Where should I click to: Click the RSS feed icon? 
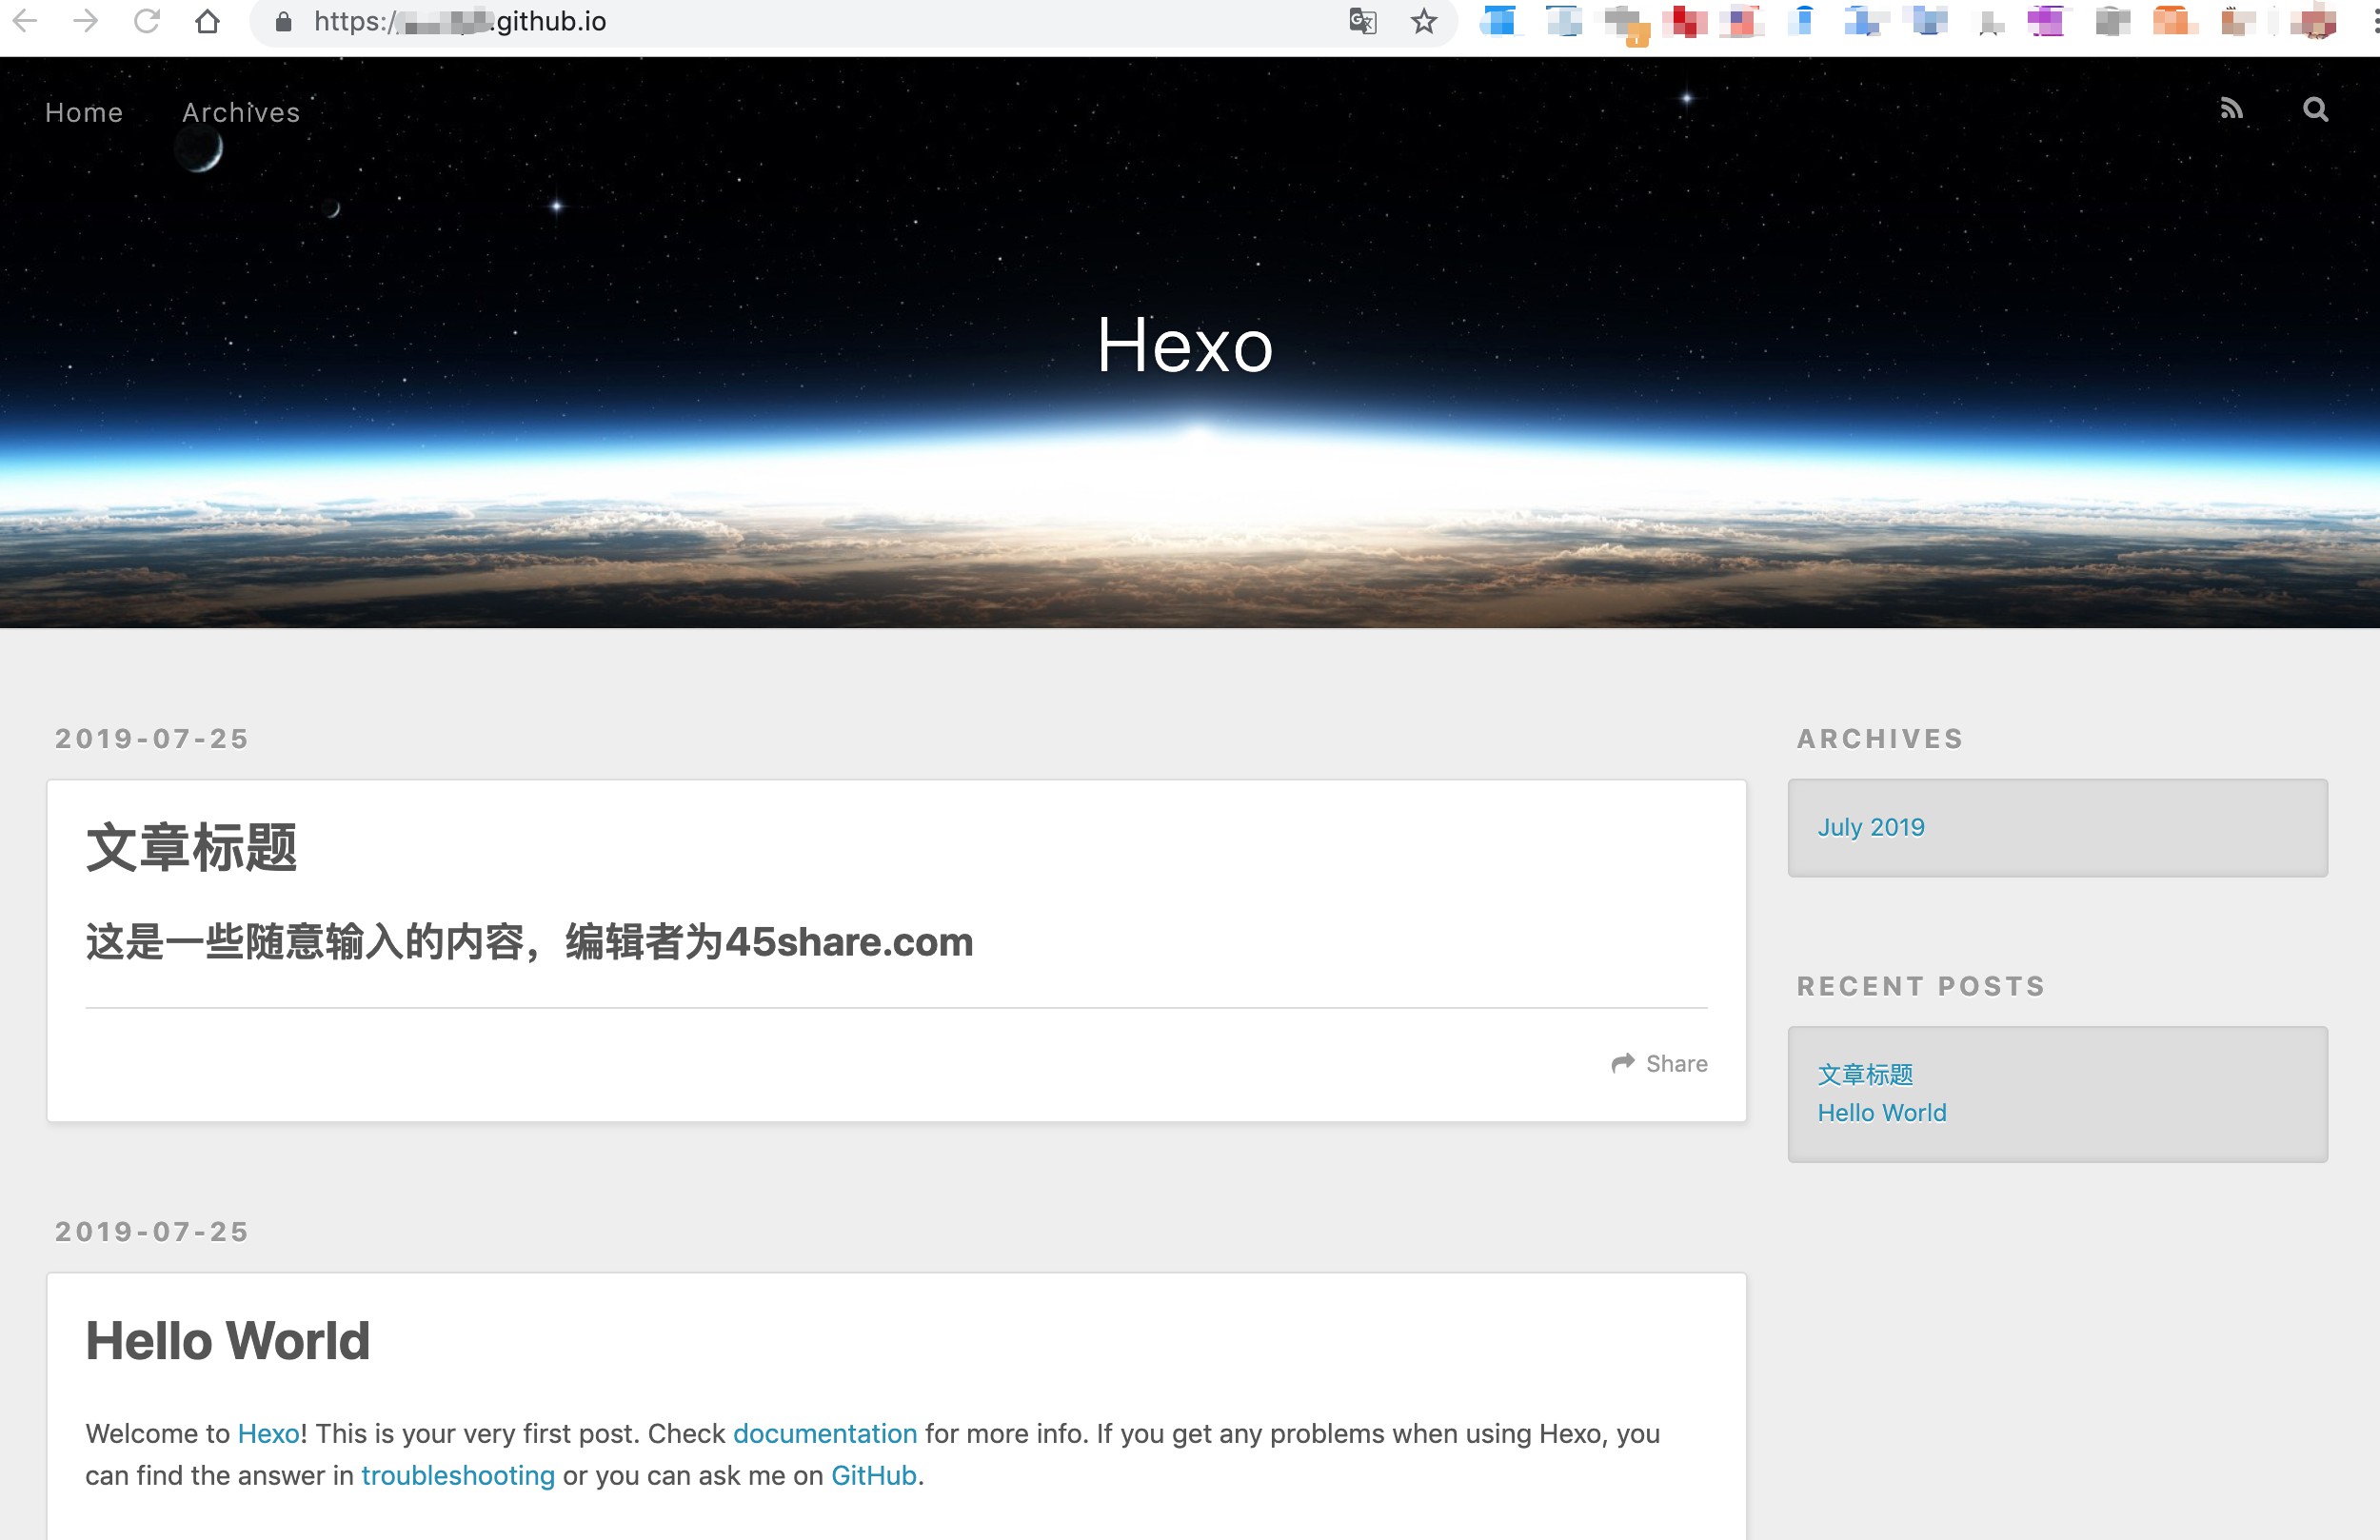2231,109
